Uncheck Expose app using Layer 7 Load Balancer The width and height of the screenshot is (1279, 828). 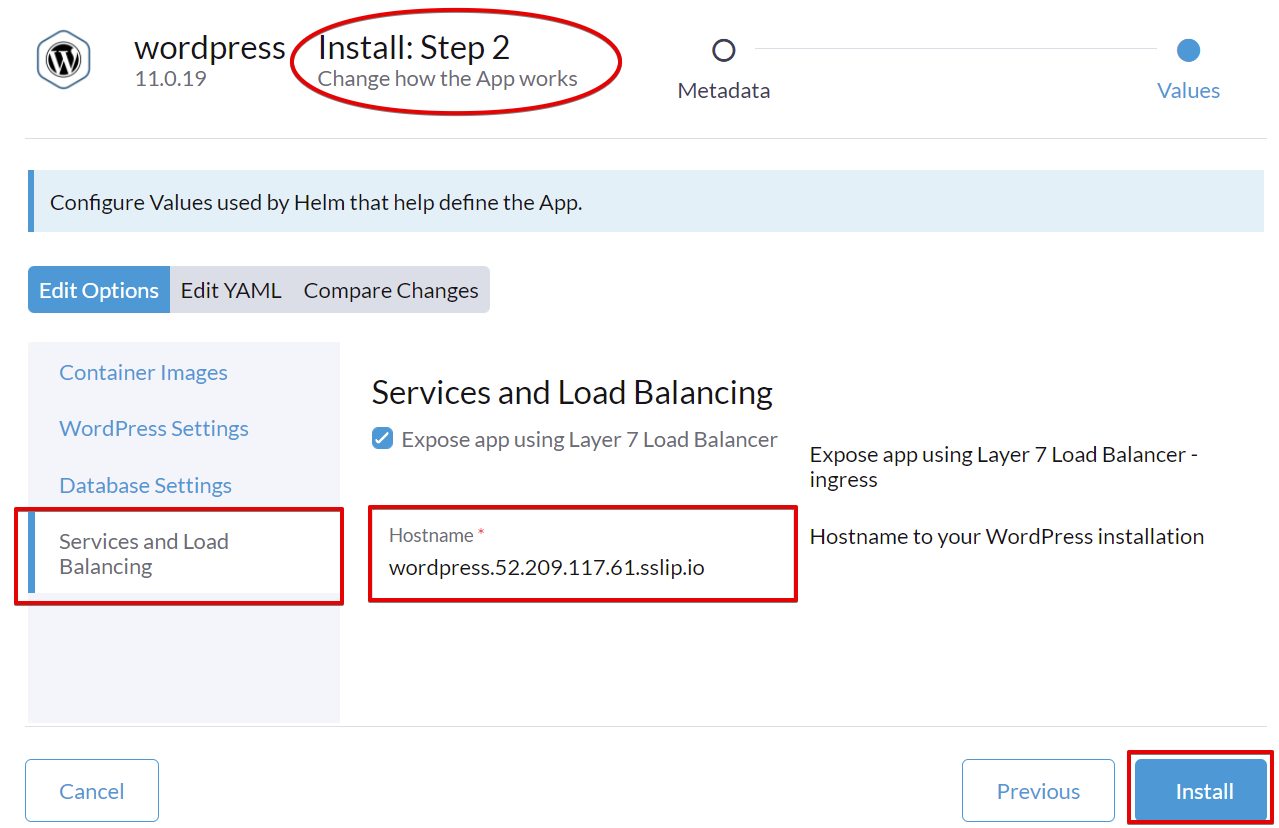(x=382, y=439)
